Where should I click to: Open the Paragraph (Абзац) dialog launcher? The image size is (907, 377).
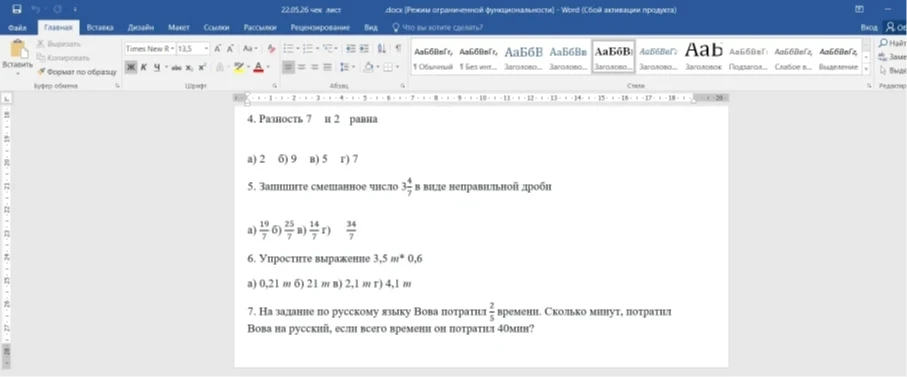click(x=403, y=86)
